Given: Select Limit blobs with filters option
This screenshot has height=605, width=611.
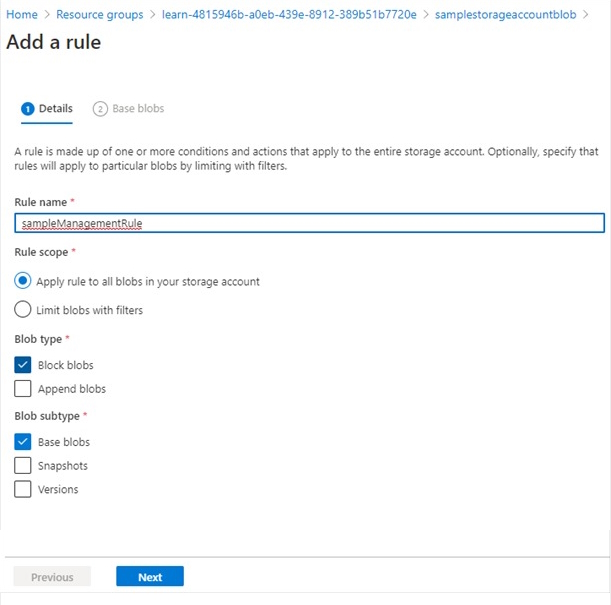Looking at the screenshot, I should 23,310.
